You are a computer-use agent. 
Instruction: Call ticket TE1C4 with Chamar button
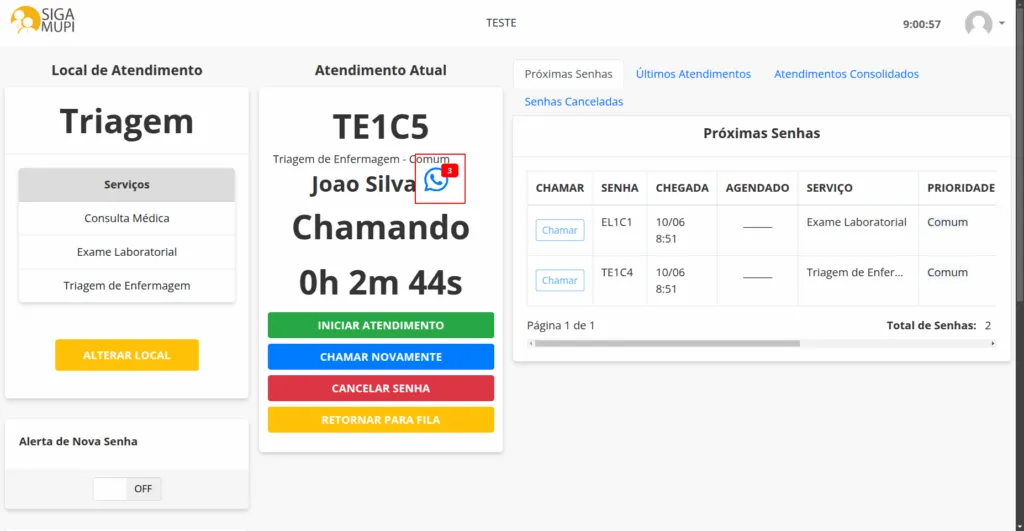[559, 280]
